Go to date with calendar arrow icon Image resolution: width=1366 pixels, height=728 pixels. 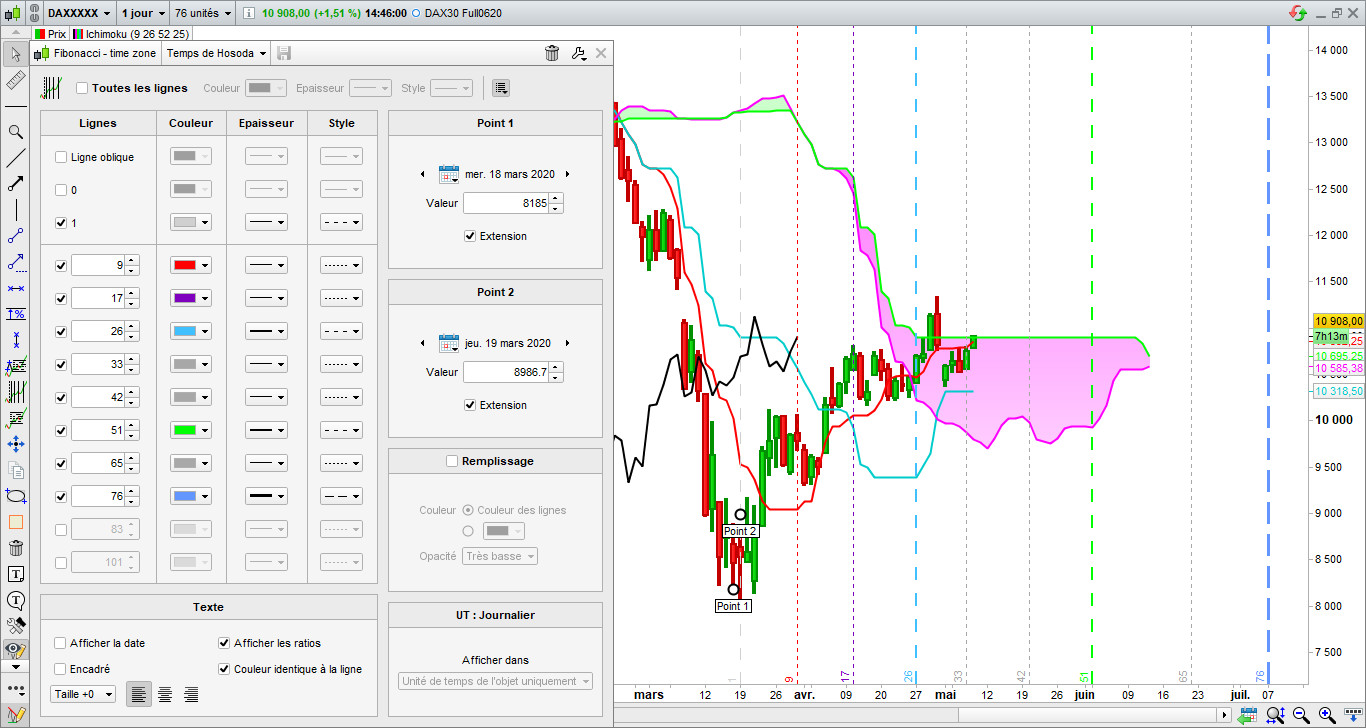[1247, 715]
